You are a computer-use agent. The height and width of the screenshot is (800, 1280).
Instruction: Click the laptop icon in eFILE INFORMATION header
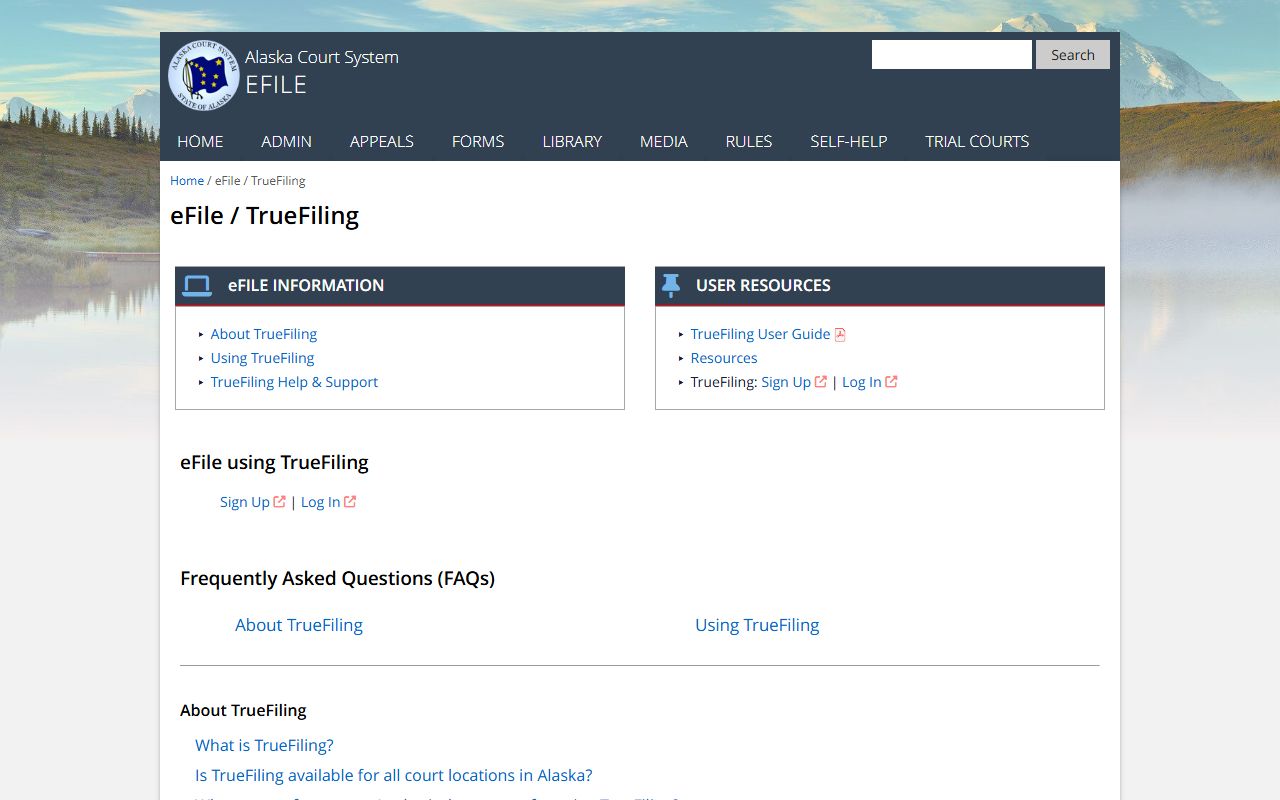click(197, 286)
